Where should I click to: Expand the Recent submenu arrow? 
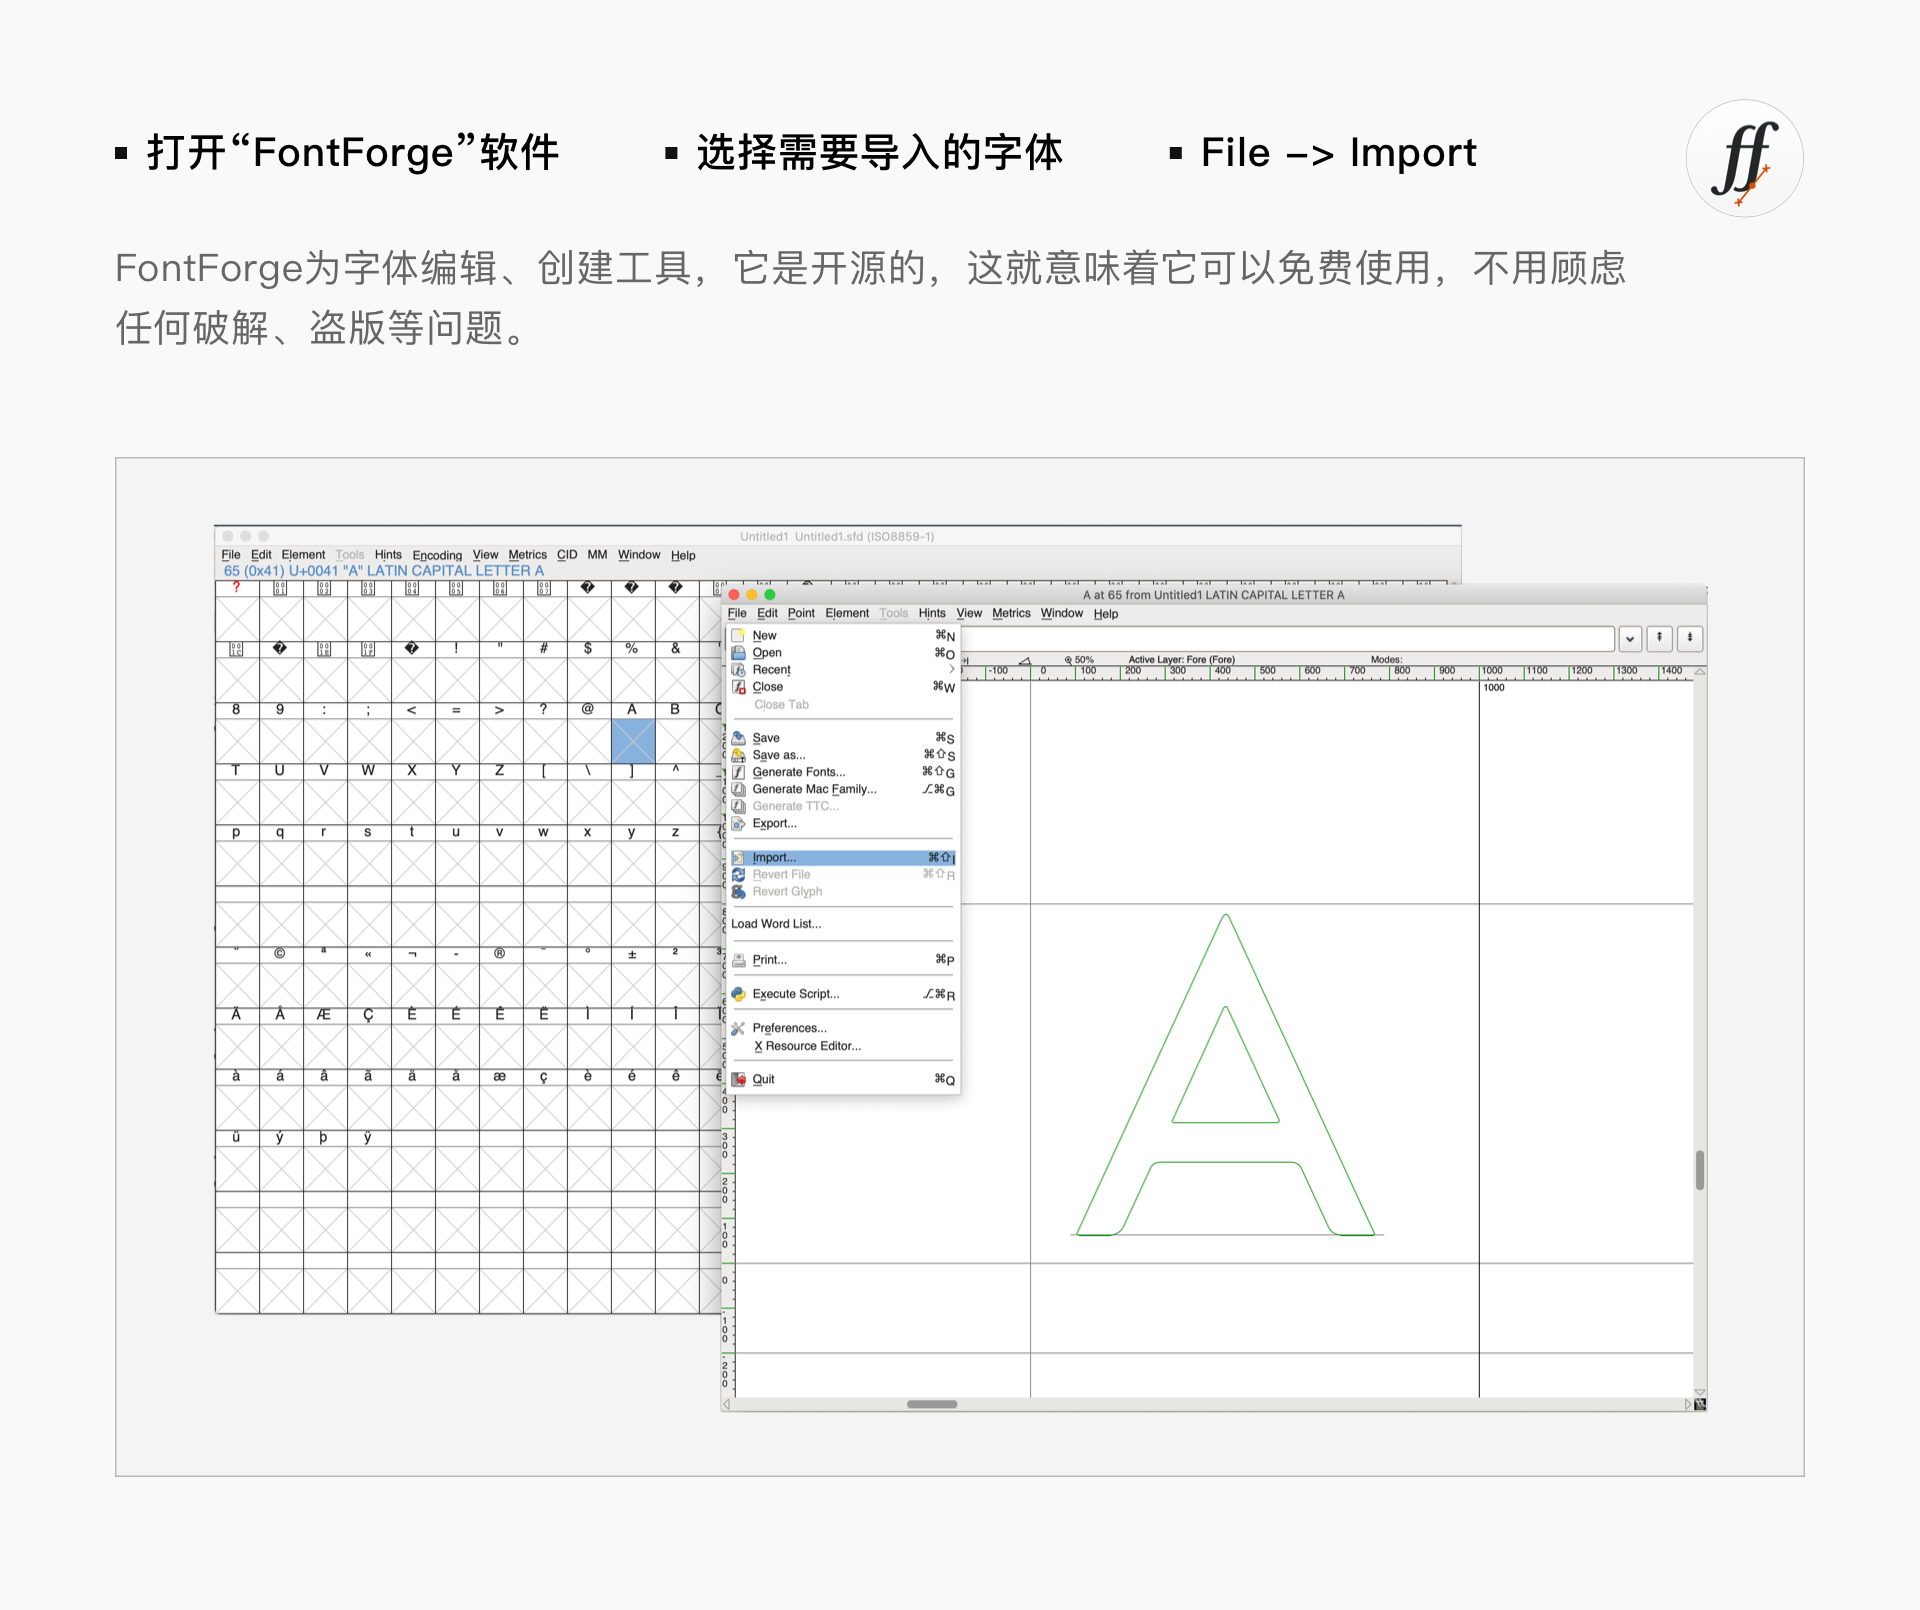point(951,669)
